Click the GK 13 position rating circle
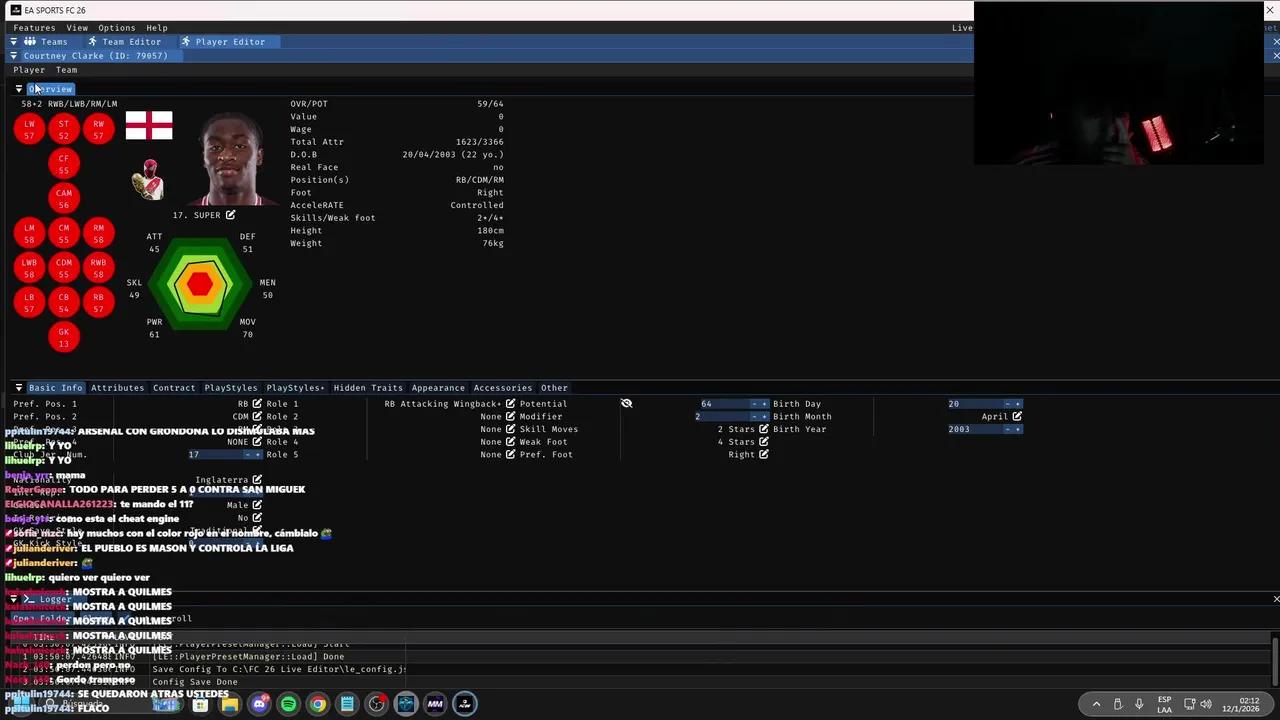 pyautogui.click(x=64, y=337)
